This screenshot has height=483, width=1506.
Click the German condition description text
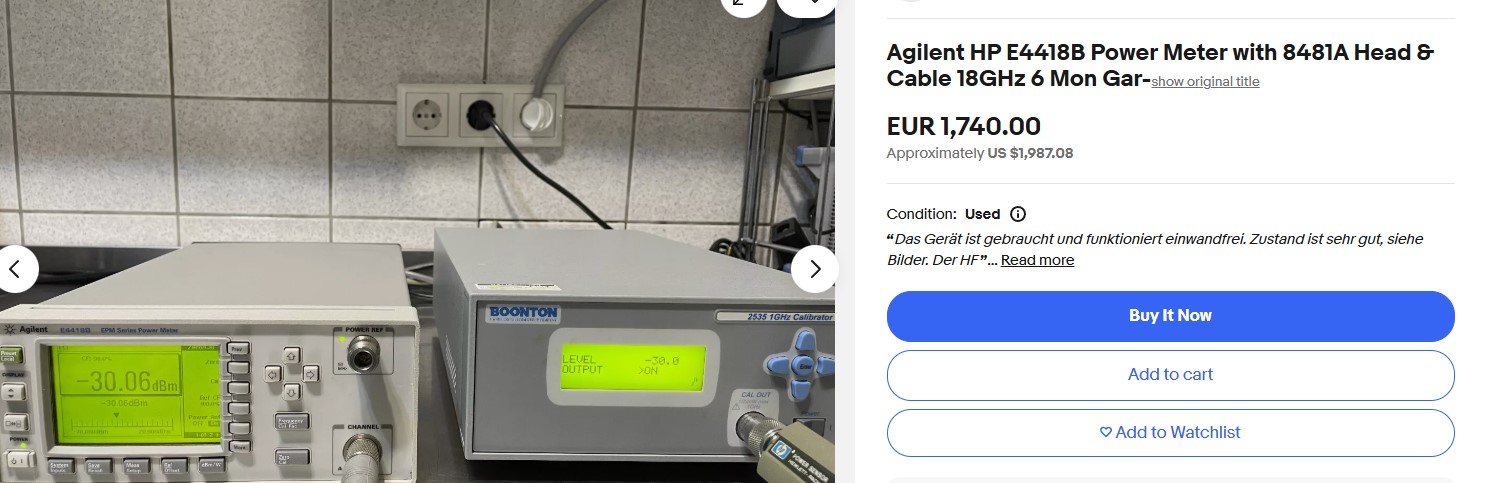point(1155,249)
